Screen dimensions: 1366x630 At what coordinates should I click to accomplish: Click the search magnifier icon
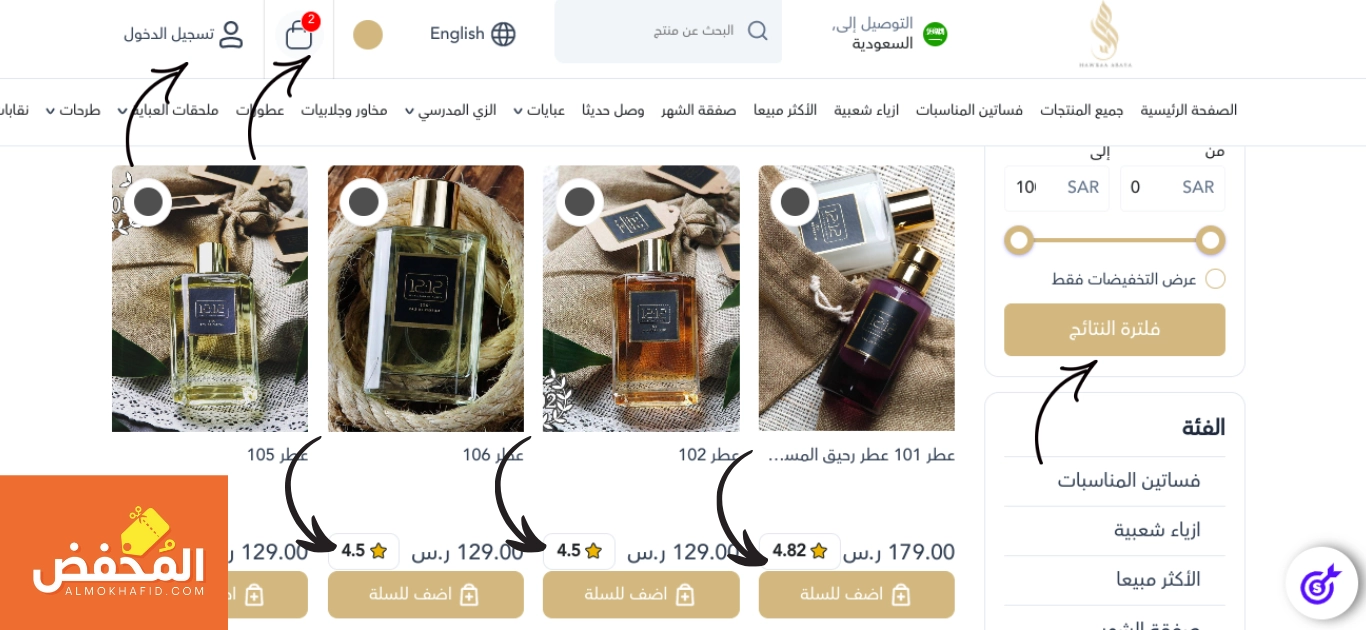pos(758,31)
